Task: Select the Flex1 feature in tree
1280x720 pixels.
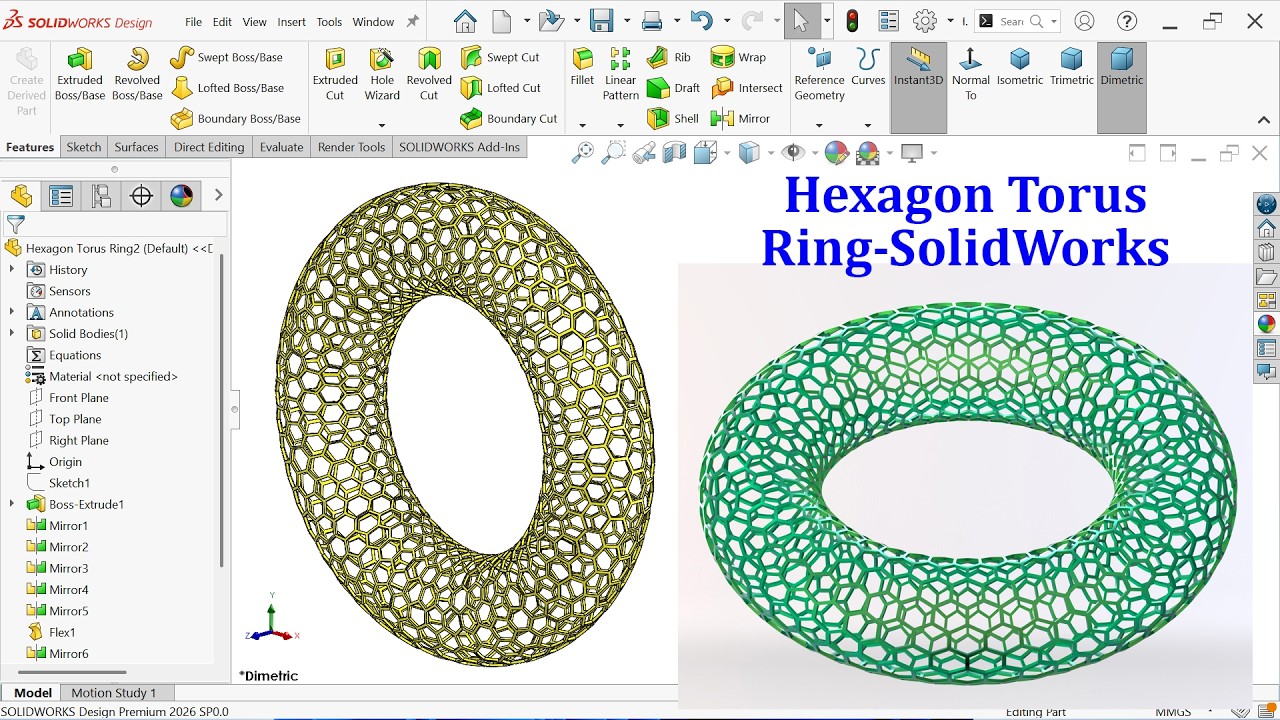Action: click(x=62, y=632)
